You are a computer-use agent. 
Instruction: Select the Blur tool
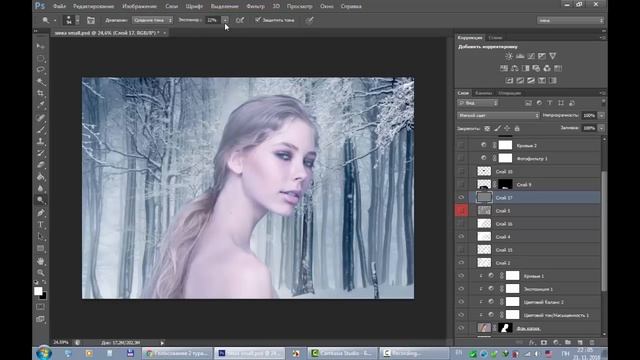pyautogui.click(x=40, y=189)
